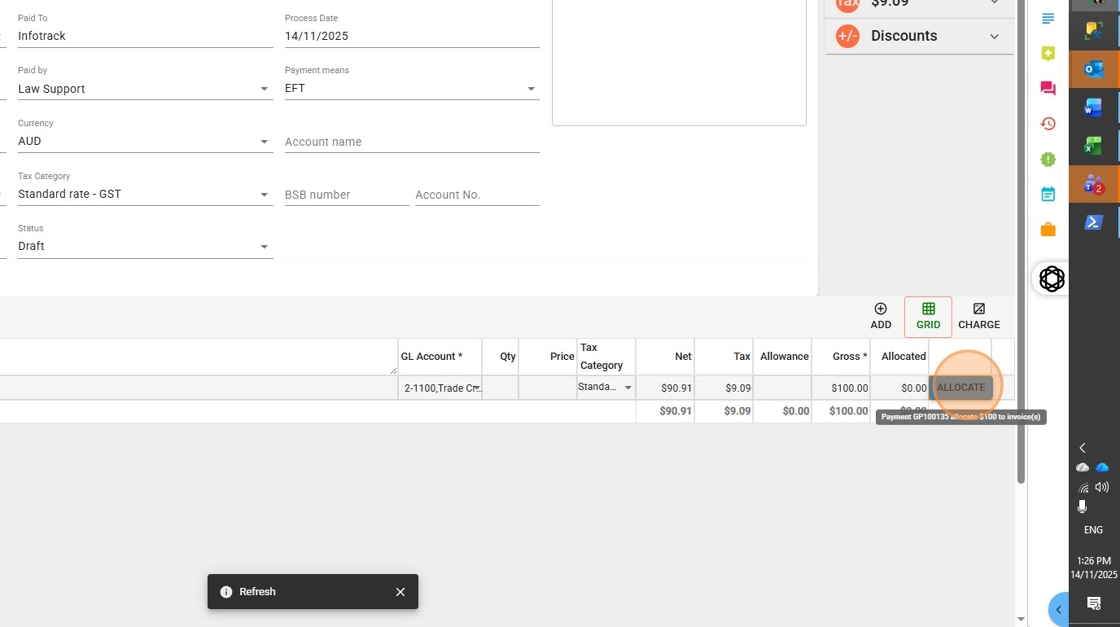Select the green alert badge icon

coord(1047,159)
